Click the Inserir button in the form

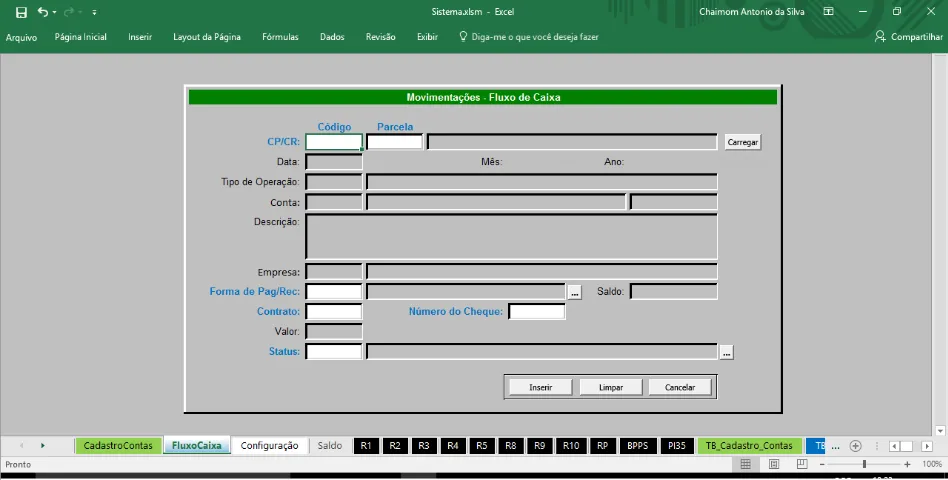(540, 387)
